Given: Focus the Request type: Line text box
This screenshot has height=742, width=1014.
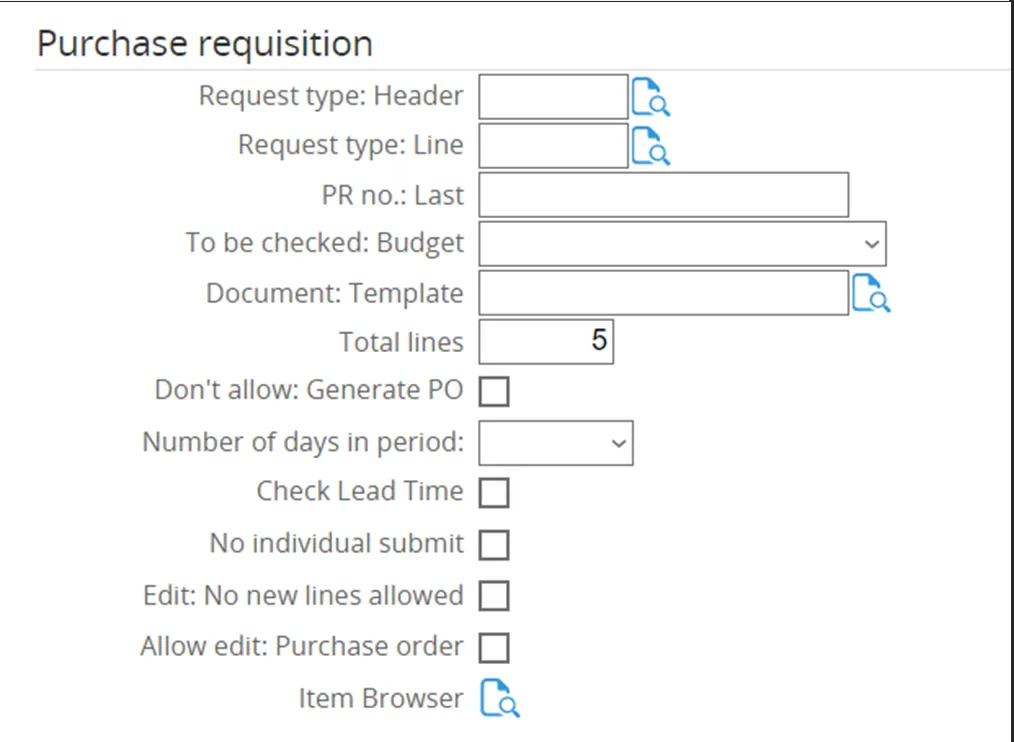Looking at the screenshot, I should pyautogui.click(x=553, y=146).
